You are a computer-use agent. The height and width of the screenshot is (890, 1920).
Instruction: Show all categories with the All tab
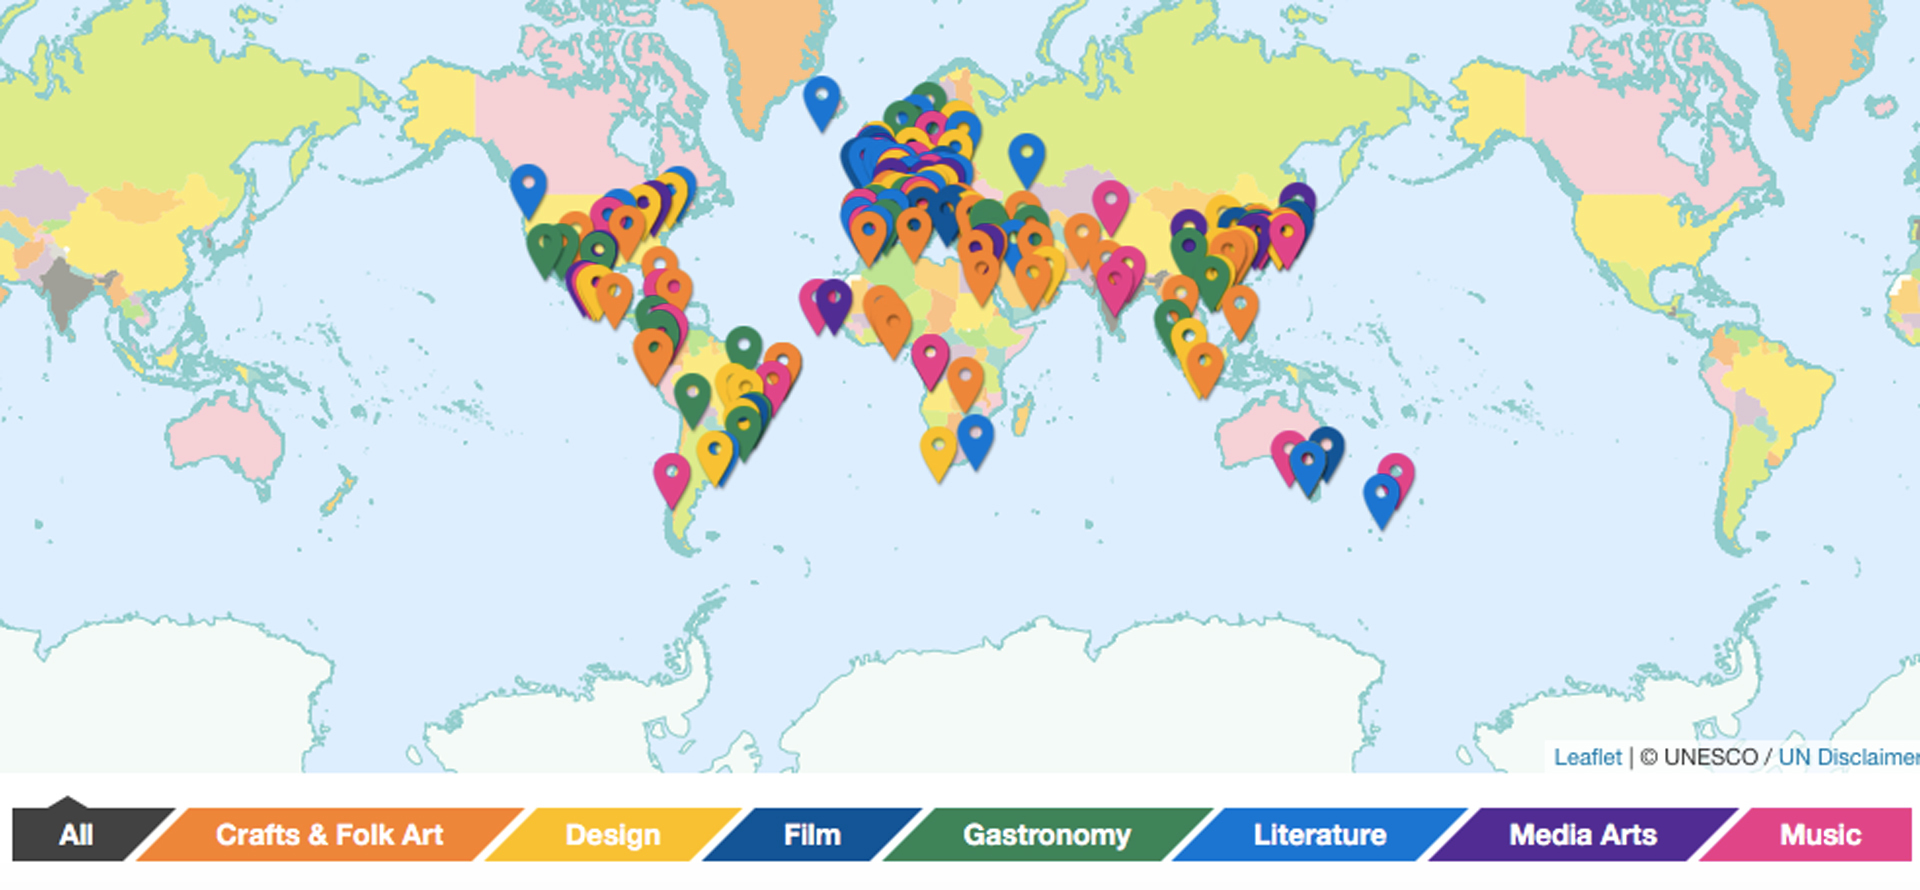click(77, 834)
